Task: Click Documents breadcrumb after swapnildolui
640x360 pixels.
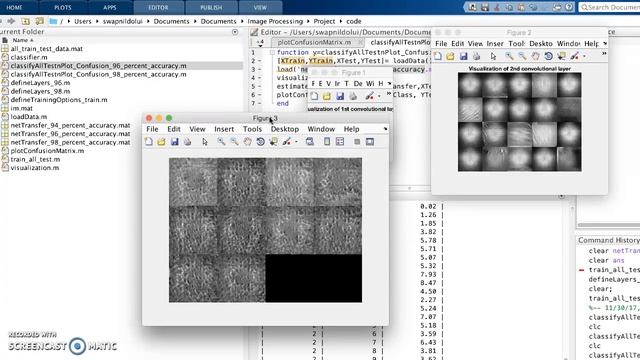Action: (171, 21)
